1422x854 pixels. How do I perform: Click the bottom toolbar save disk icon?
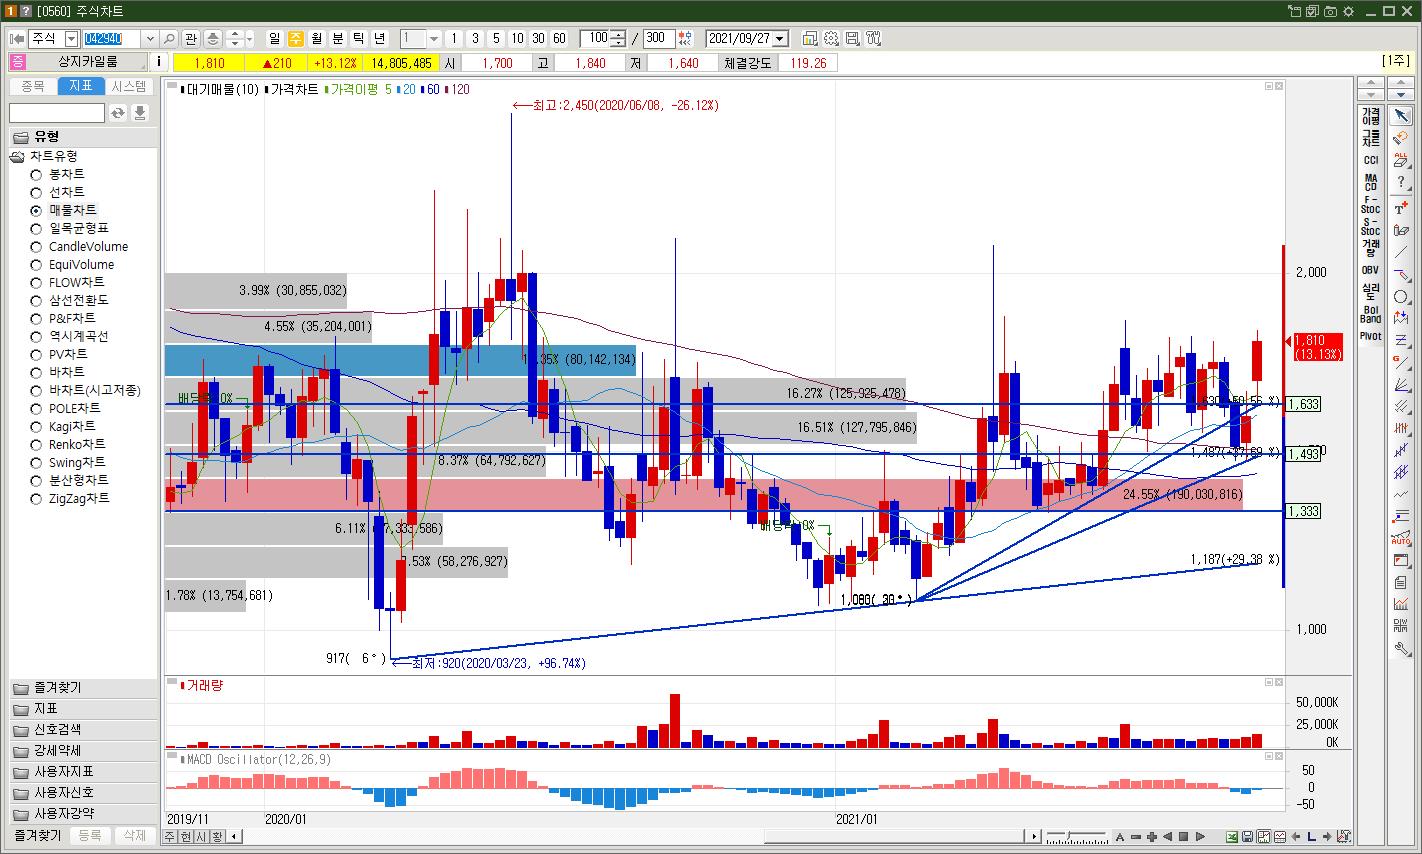point(1248,837)
